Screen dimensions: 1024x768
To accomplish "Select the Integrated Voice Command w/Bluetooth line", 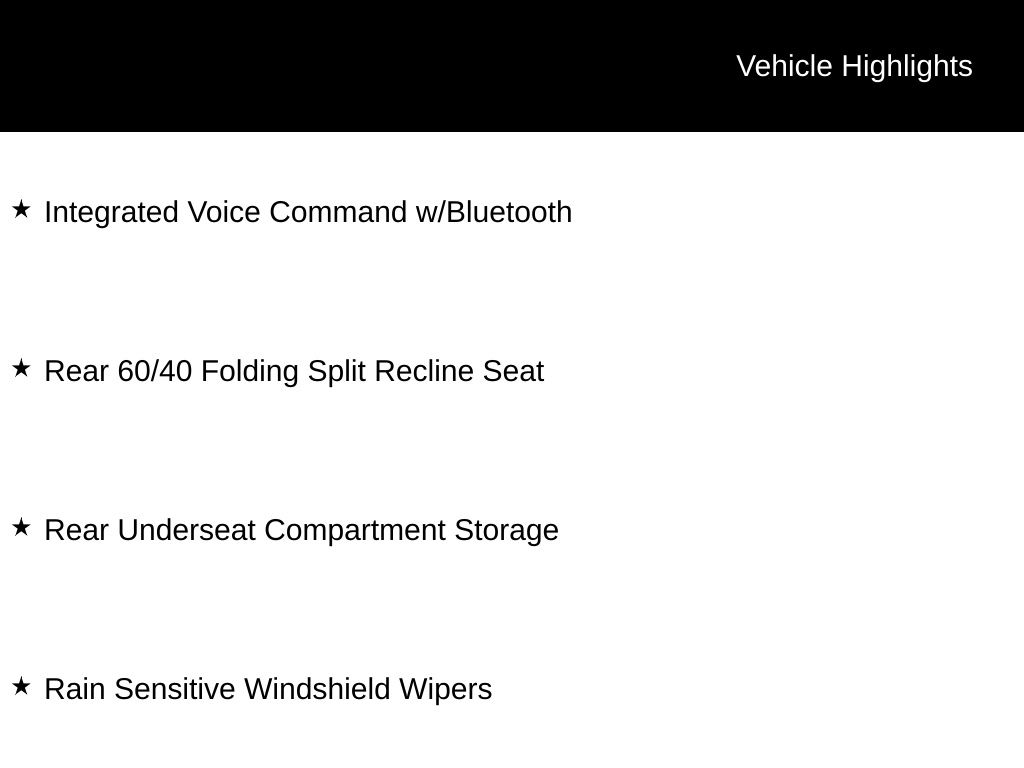I will click(x=308, y=212).
